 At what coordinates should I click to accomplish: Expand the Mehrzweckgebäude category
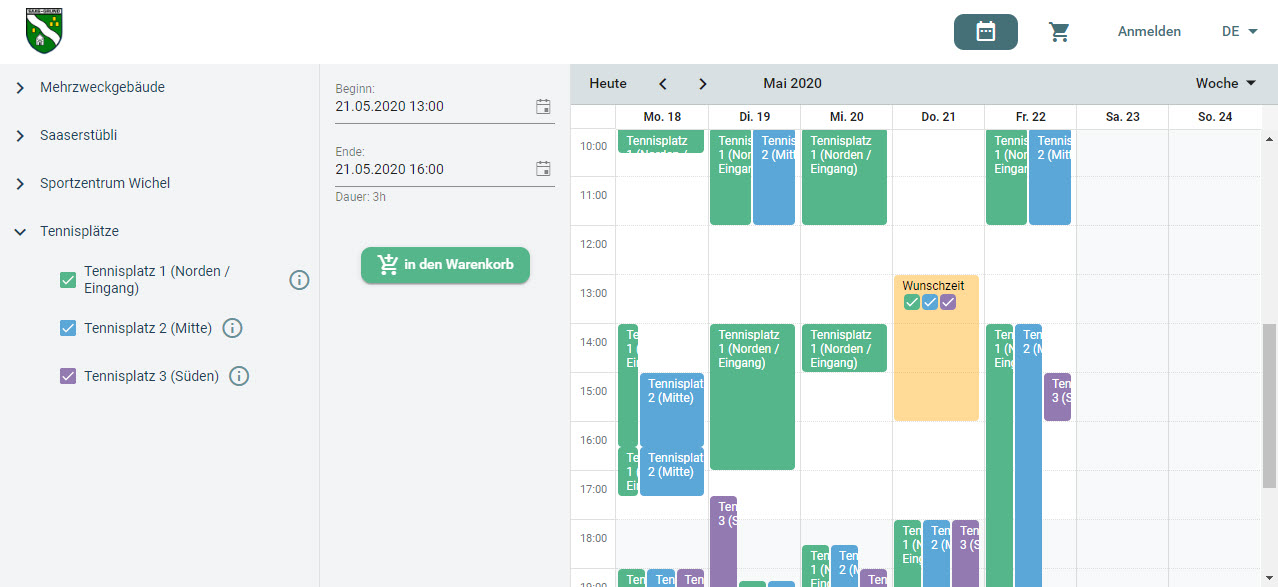point(20,88)
